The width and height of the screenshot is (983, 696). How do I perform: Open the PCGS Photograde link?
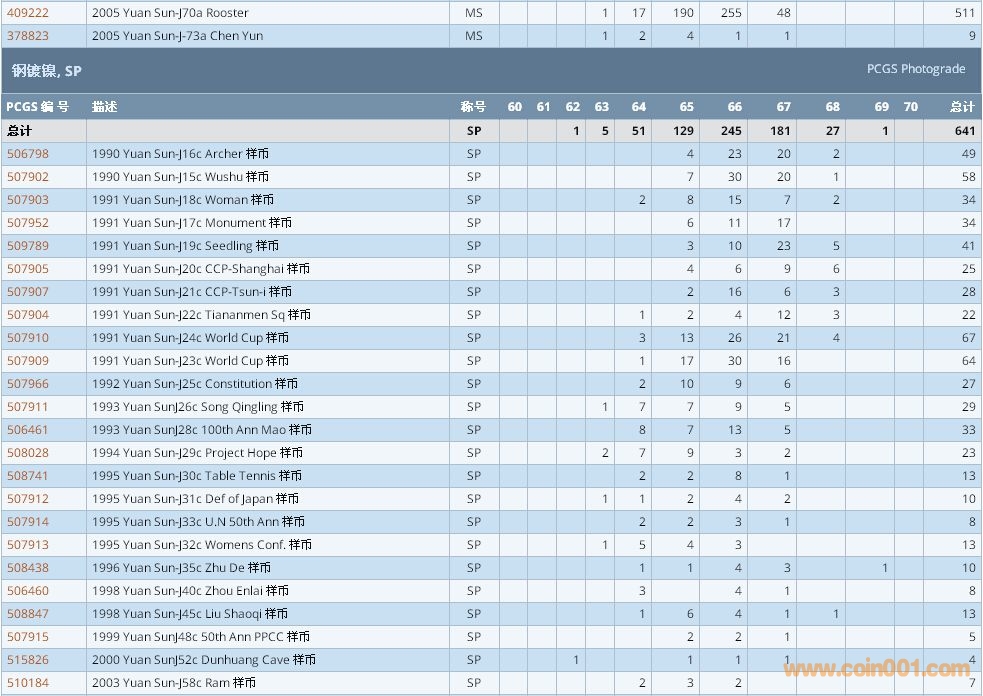[x=916, y=69]
